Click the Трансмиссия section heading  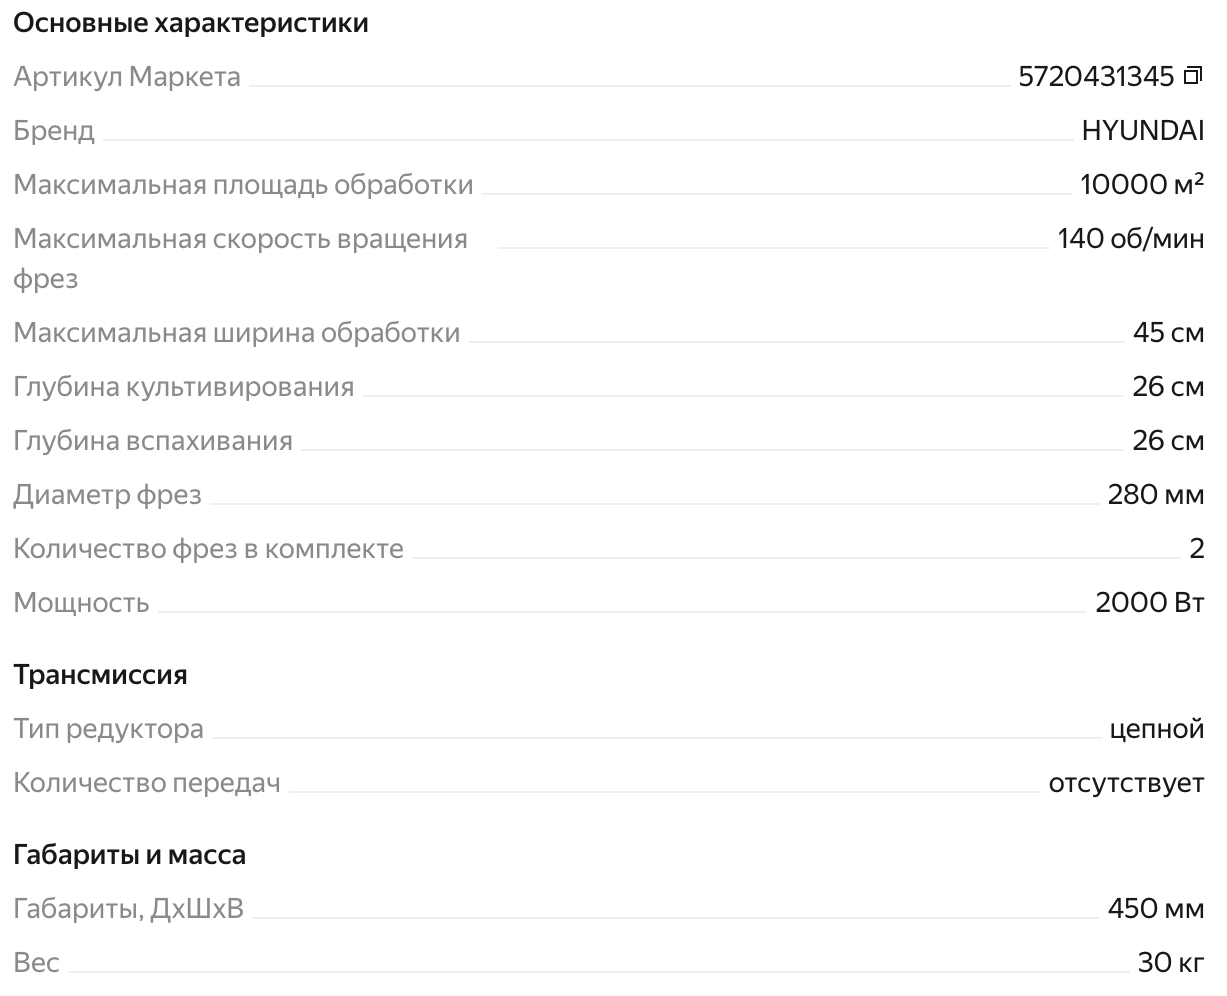tap(100, 674)
